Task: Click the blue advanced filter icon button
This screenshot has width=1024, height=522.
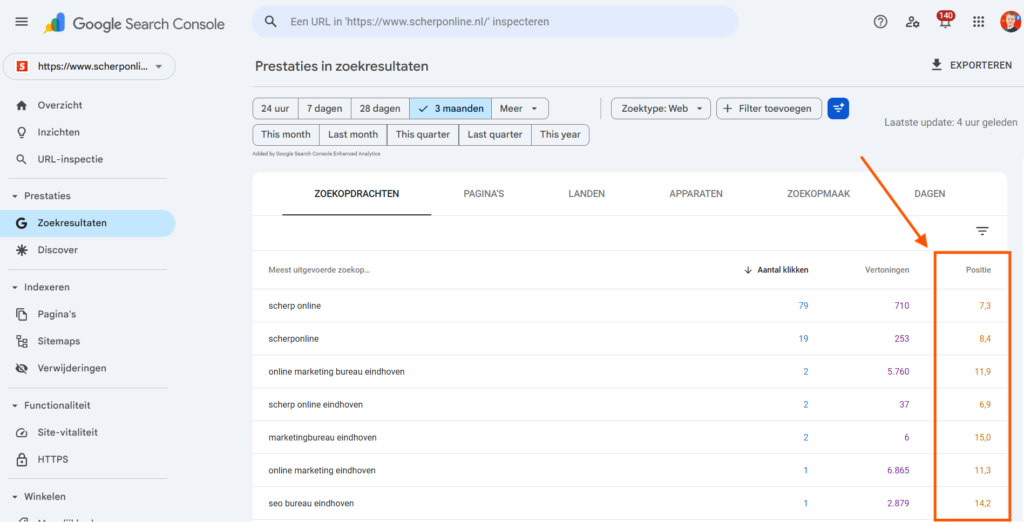Action: coord(838,108)
